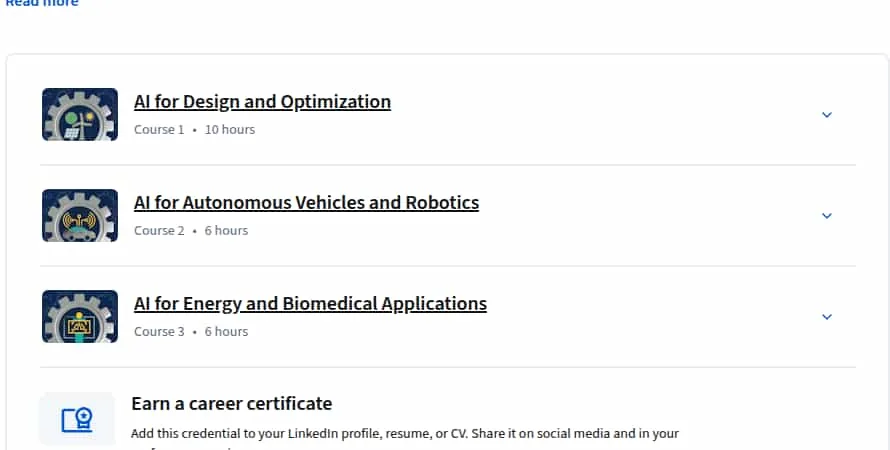Click the 6 hours duration under Course 3

pos(226,331)
